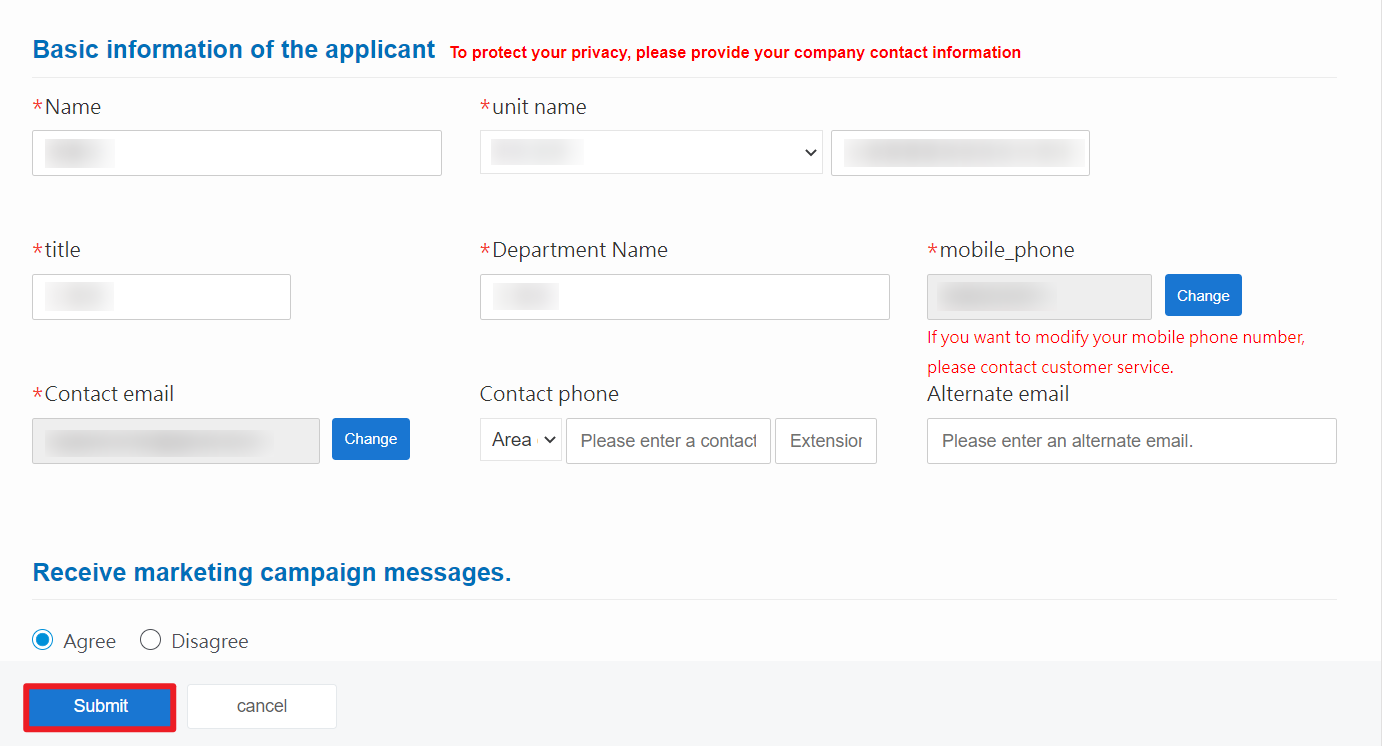Click the Extension input field
Viewport: 1382px width, 746px height.
[826, 441]
